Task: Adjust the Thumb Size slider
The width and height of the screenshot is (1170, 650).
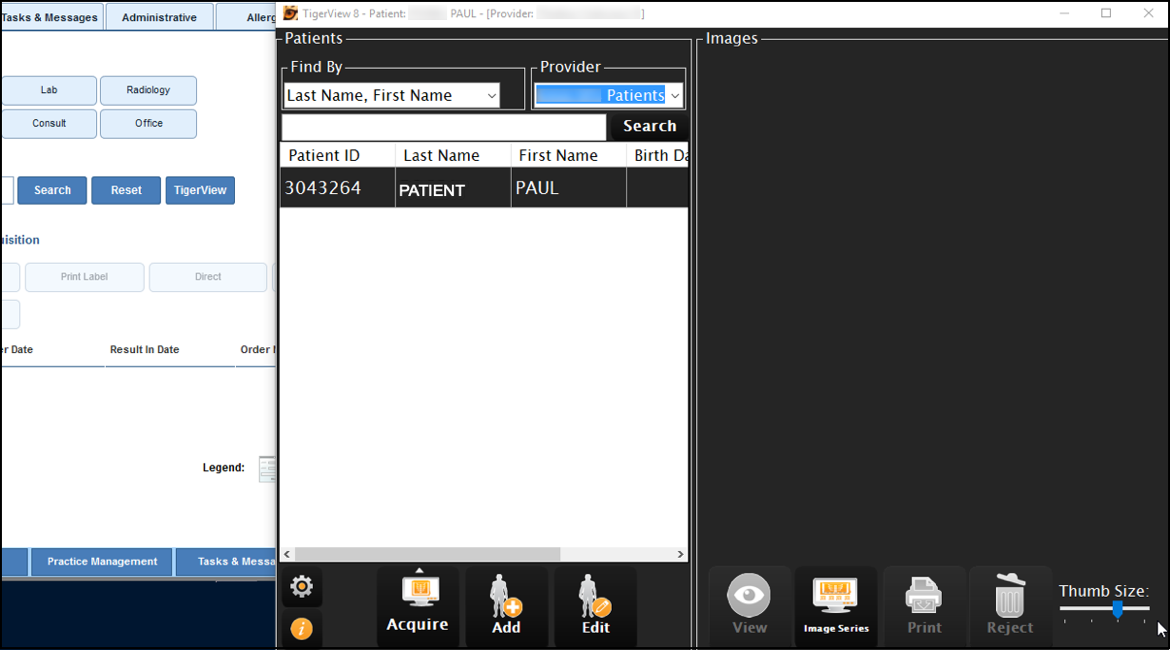Action: [x=1117, y=610]
